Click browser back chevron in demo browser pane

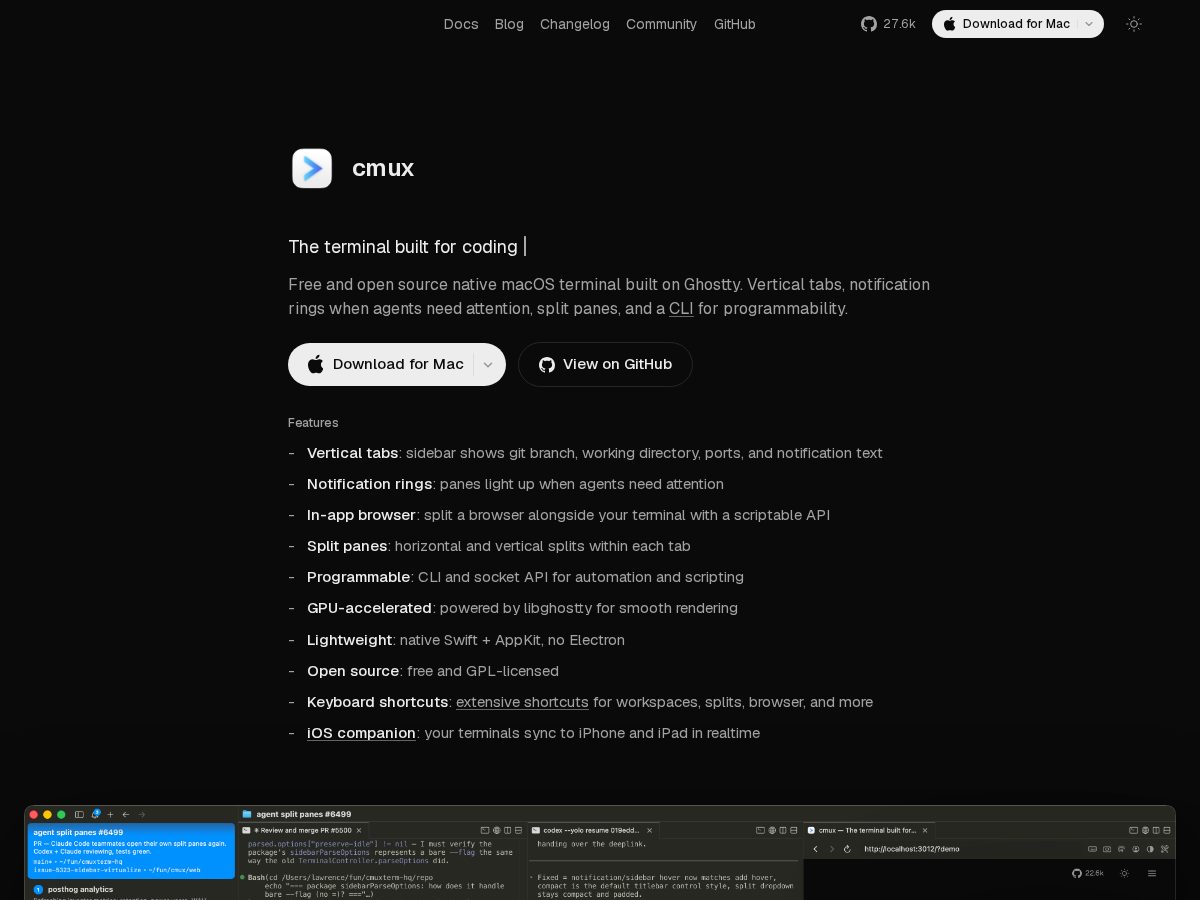pos(815,849)
